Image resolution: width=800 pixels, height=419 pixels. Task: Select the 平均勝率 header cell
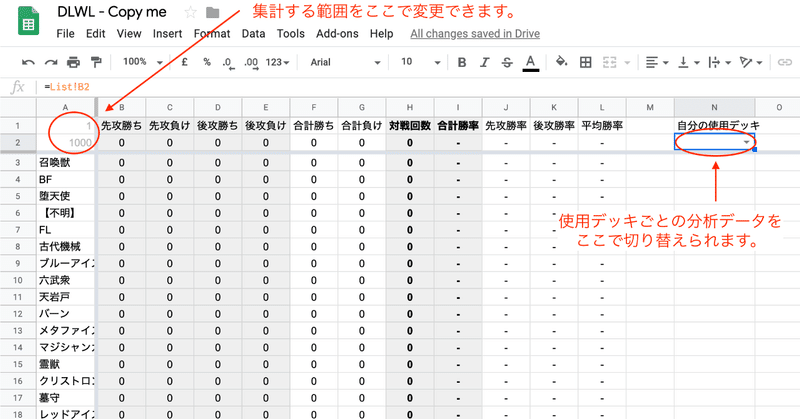coord(602,126)
